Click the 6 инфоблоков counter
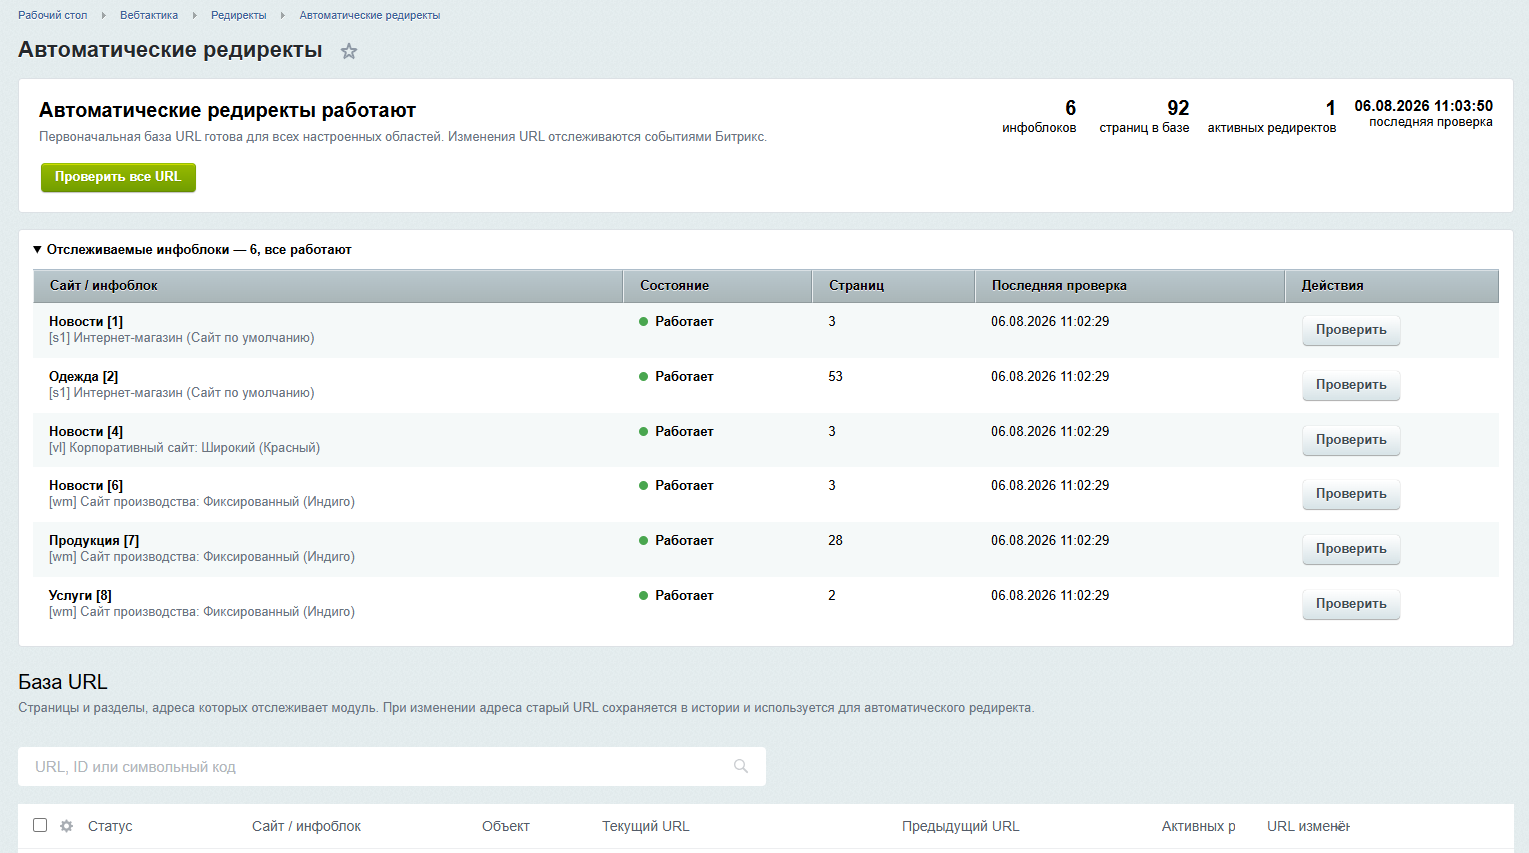 tap(1039, 116)
